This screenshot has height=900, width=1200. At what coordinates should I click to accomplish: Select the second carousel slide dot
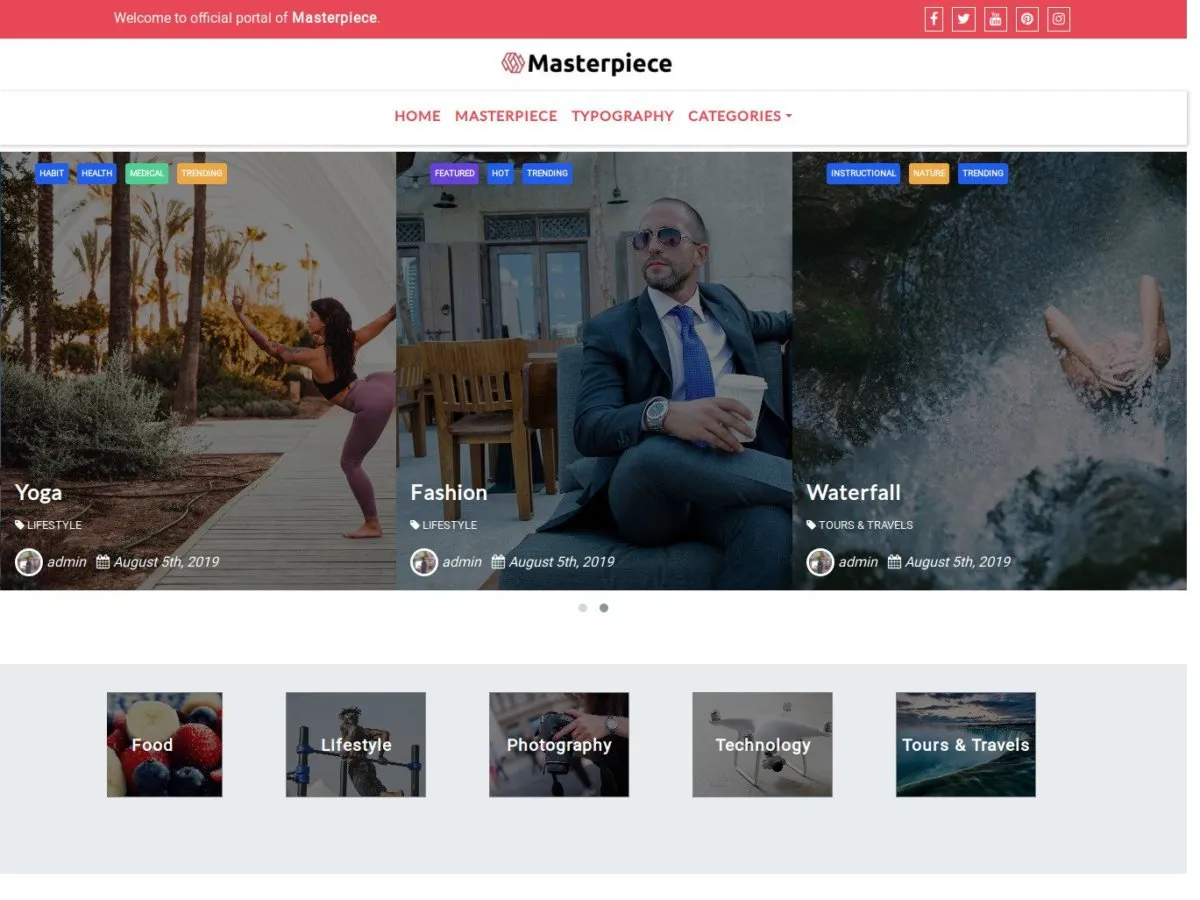(604, 608)
